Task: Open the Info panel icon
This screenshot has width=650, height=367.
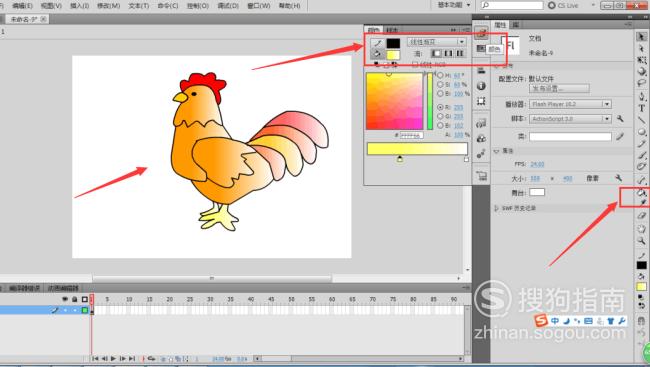Action: [x=481, y=86]
